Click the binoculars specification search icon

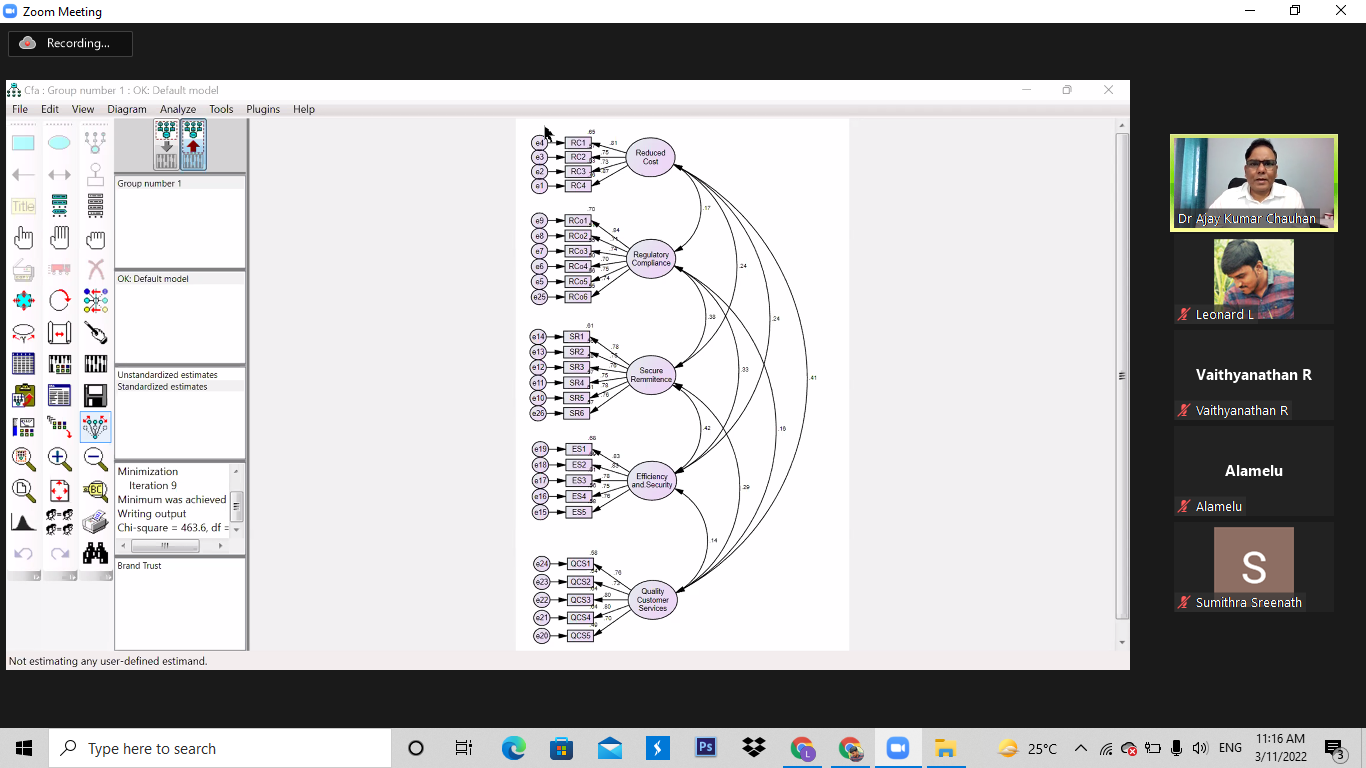point(95,553)
